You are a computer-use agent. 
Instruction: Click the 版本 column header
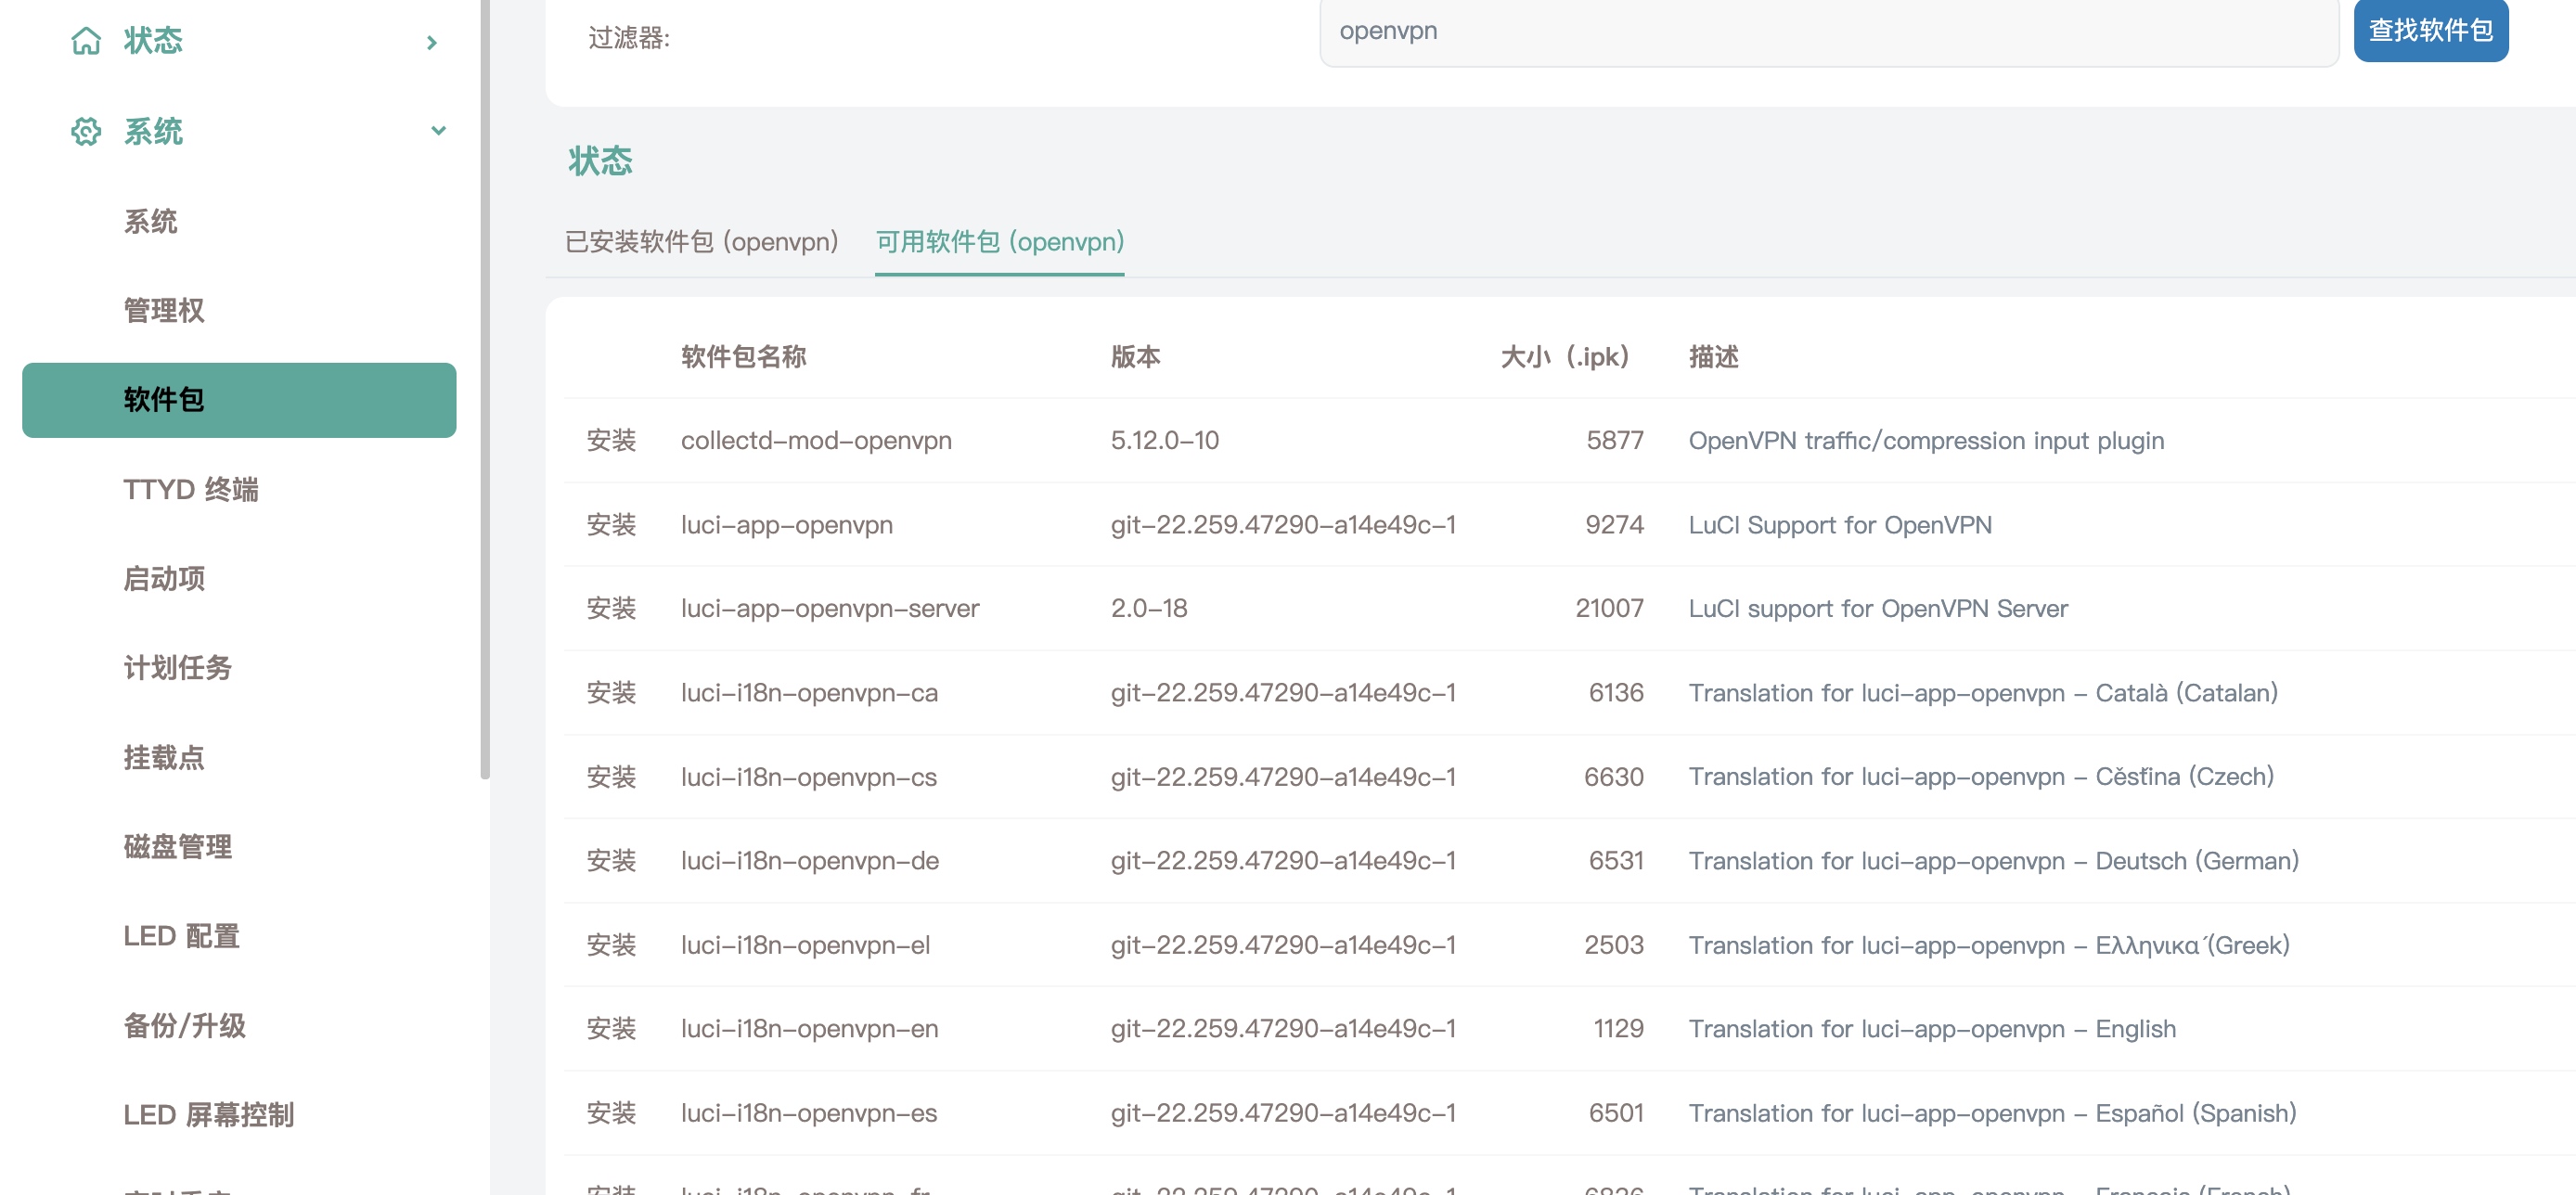click(x=1135, y=357)
